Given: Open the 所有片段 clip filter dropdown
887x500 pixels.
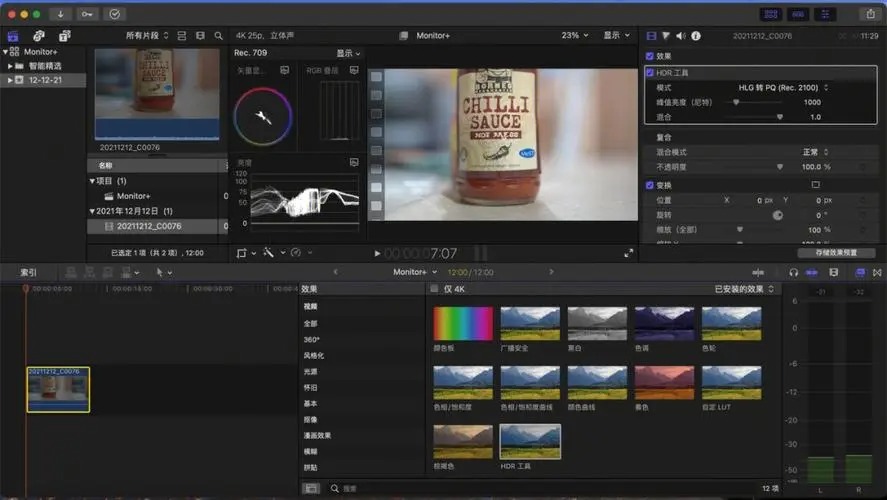Looking at the screenshot, I should (147, 36).
